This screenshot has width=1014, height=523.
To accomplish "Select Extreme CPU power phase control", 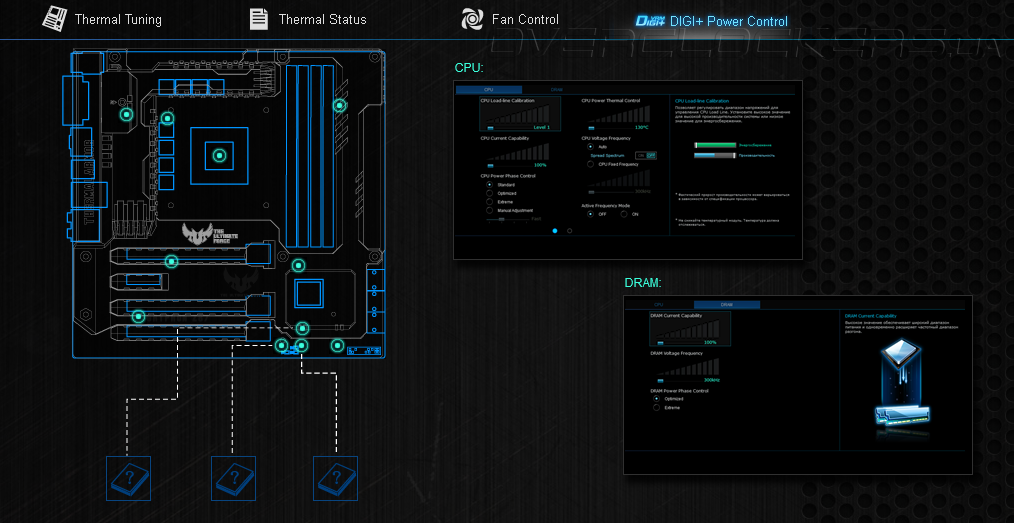I will [x=490, y=202].
